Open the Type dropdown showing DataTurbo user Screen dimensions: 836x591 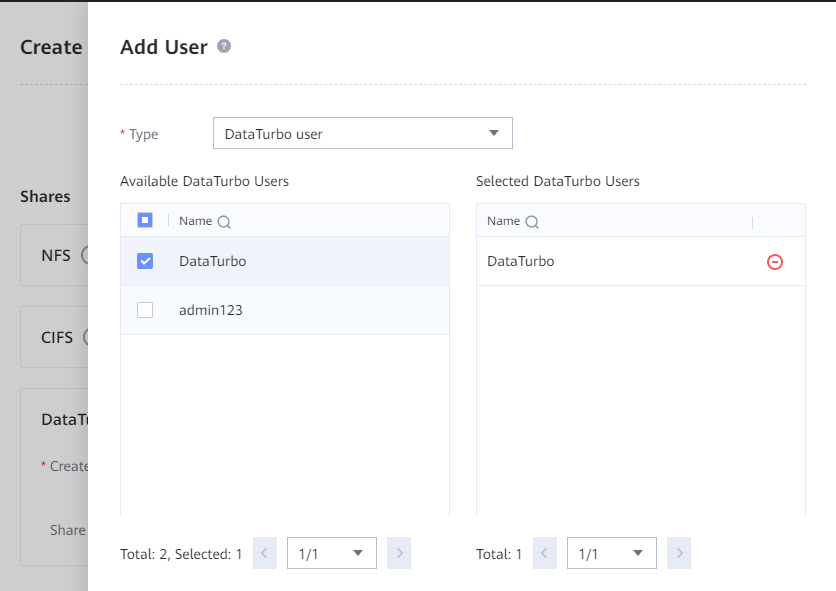362,133
